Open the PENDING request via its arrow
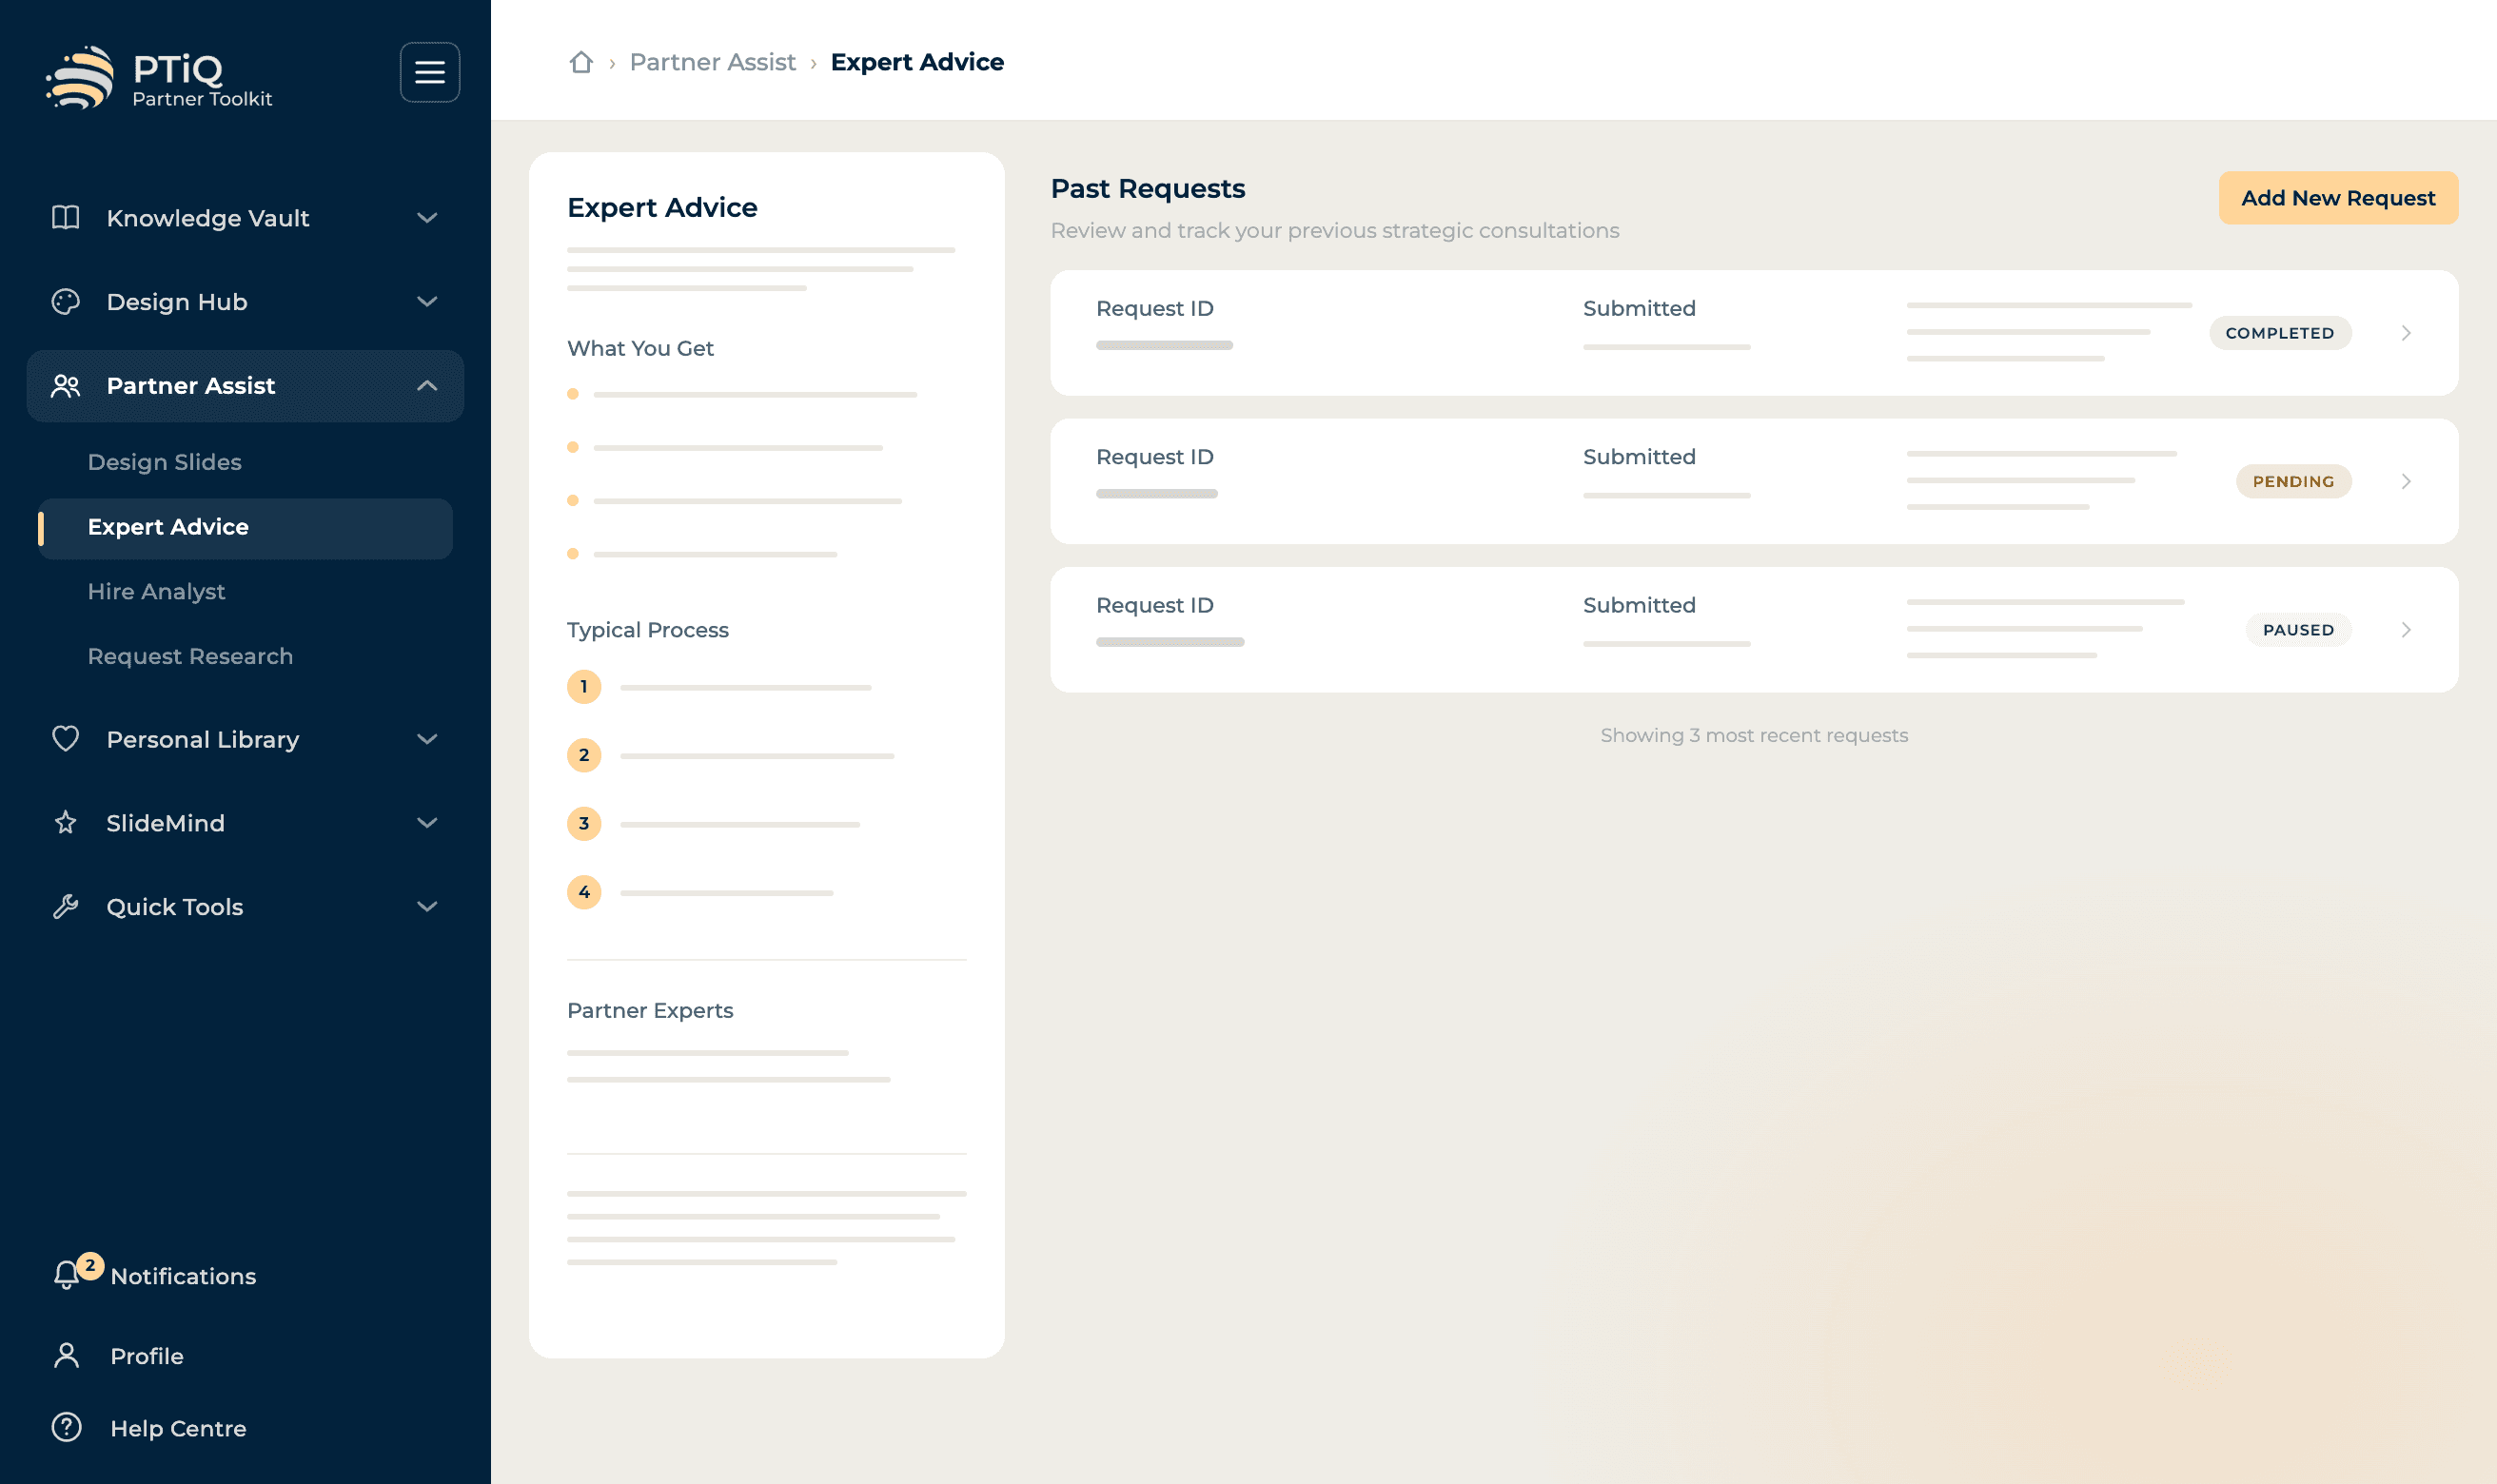 click(2407, 482)
